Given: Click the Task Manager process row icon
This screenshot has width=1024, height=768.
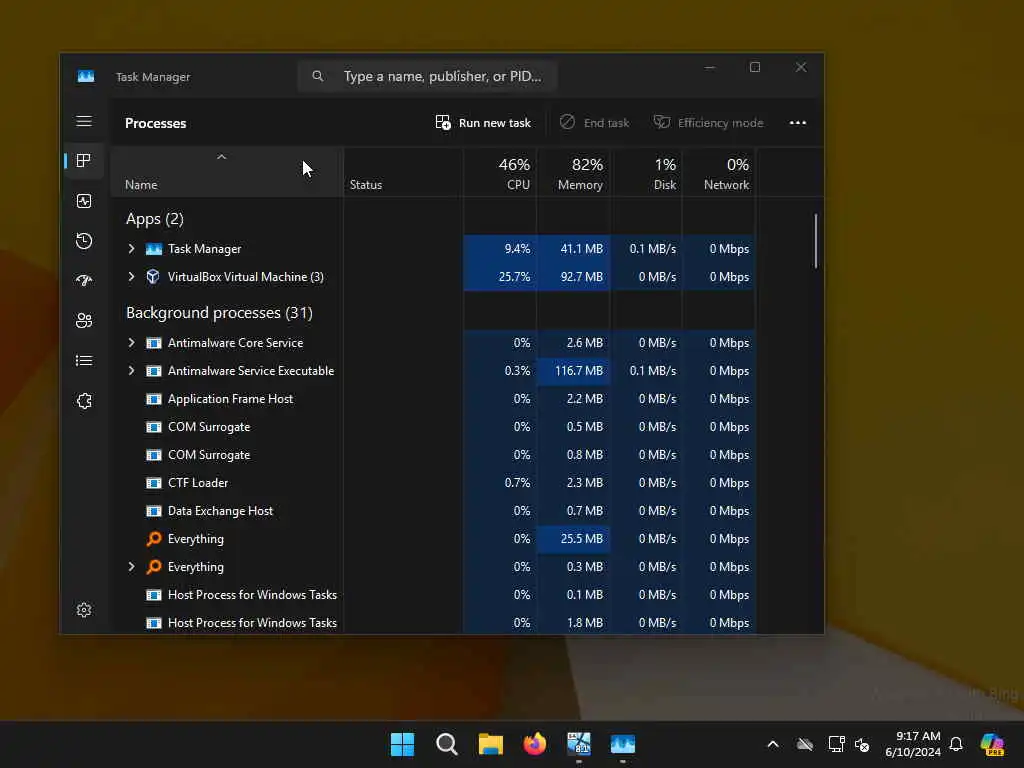Looking at the screenshot, I should pos(153,249).
